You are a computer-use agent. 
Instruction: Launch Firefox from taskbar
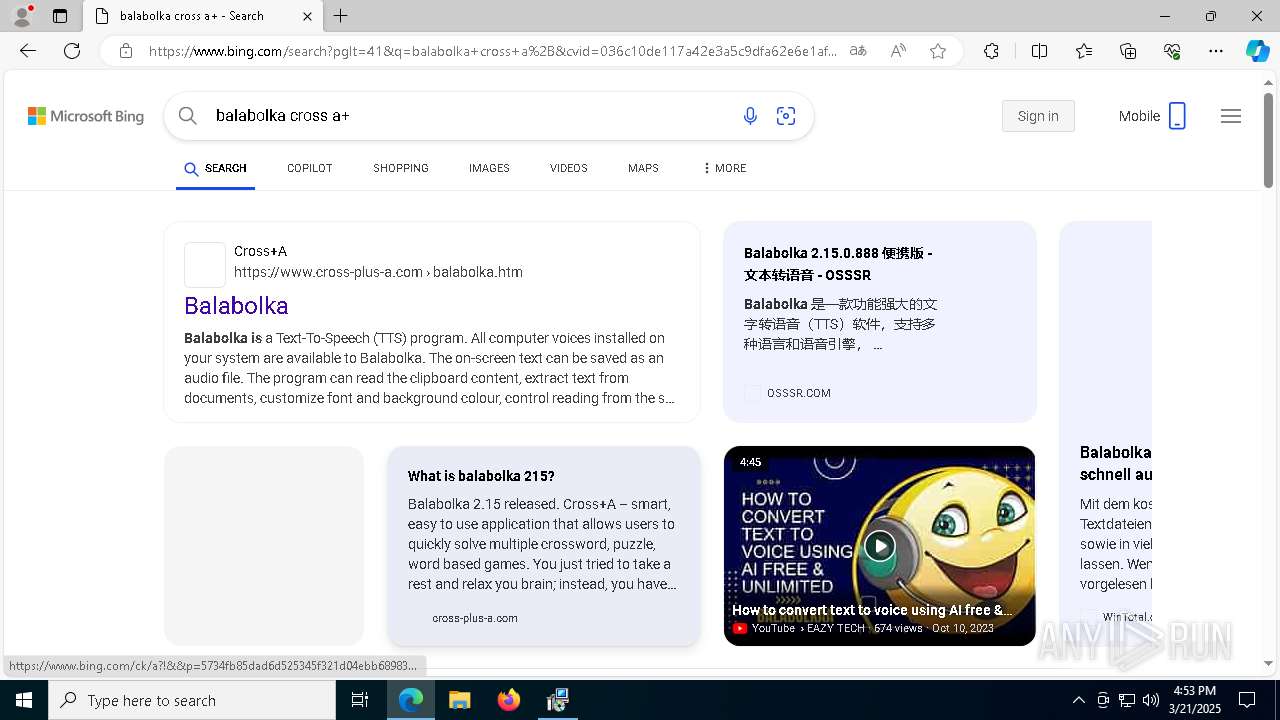(x=509, y=700)
